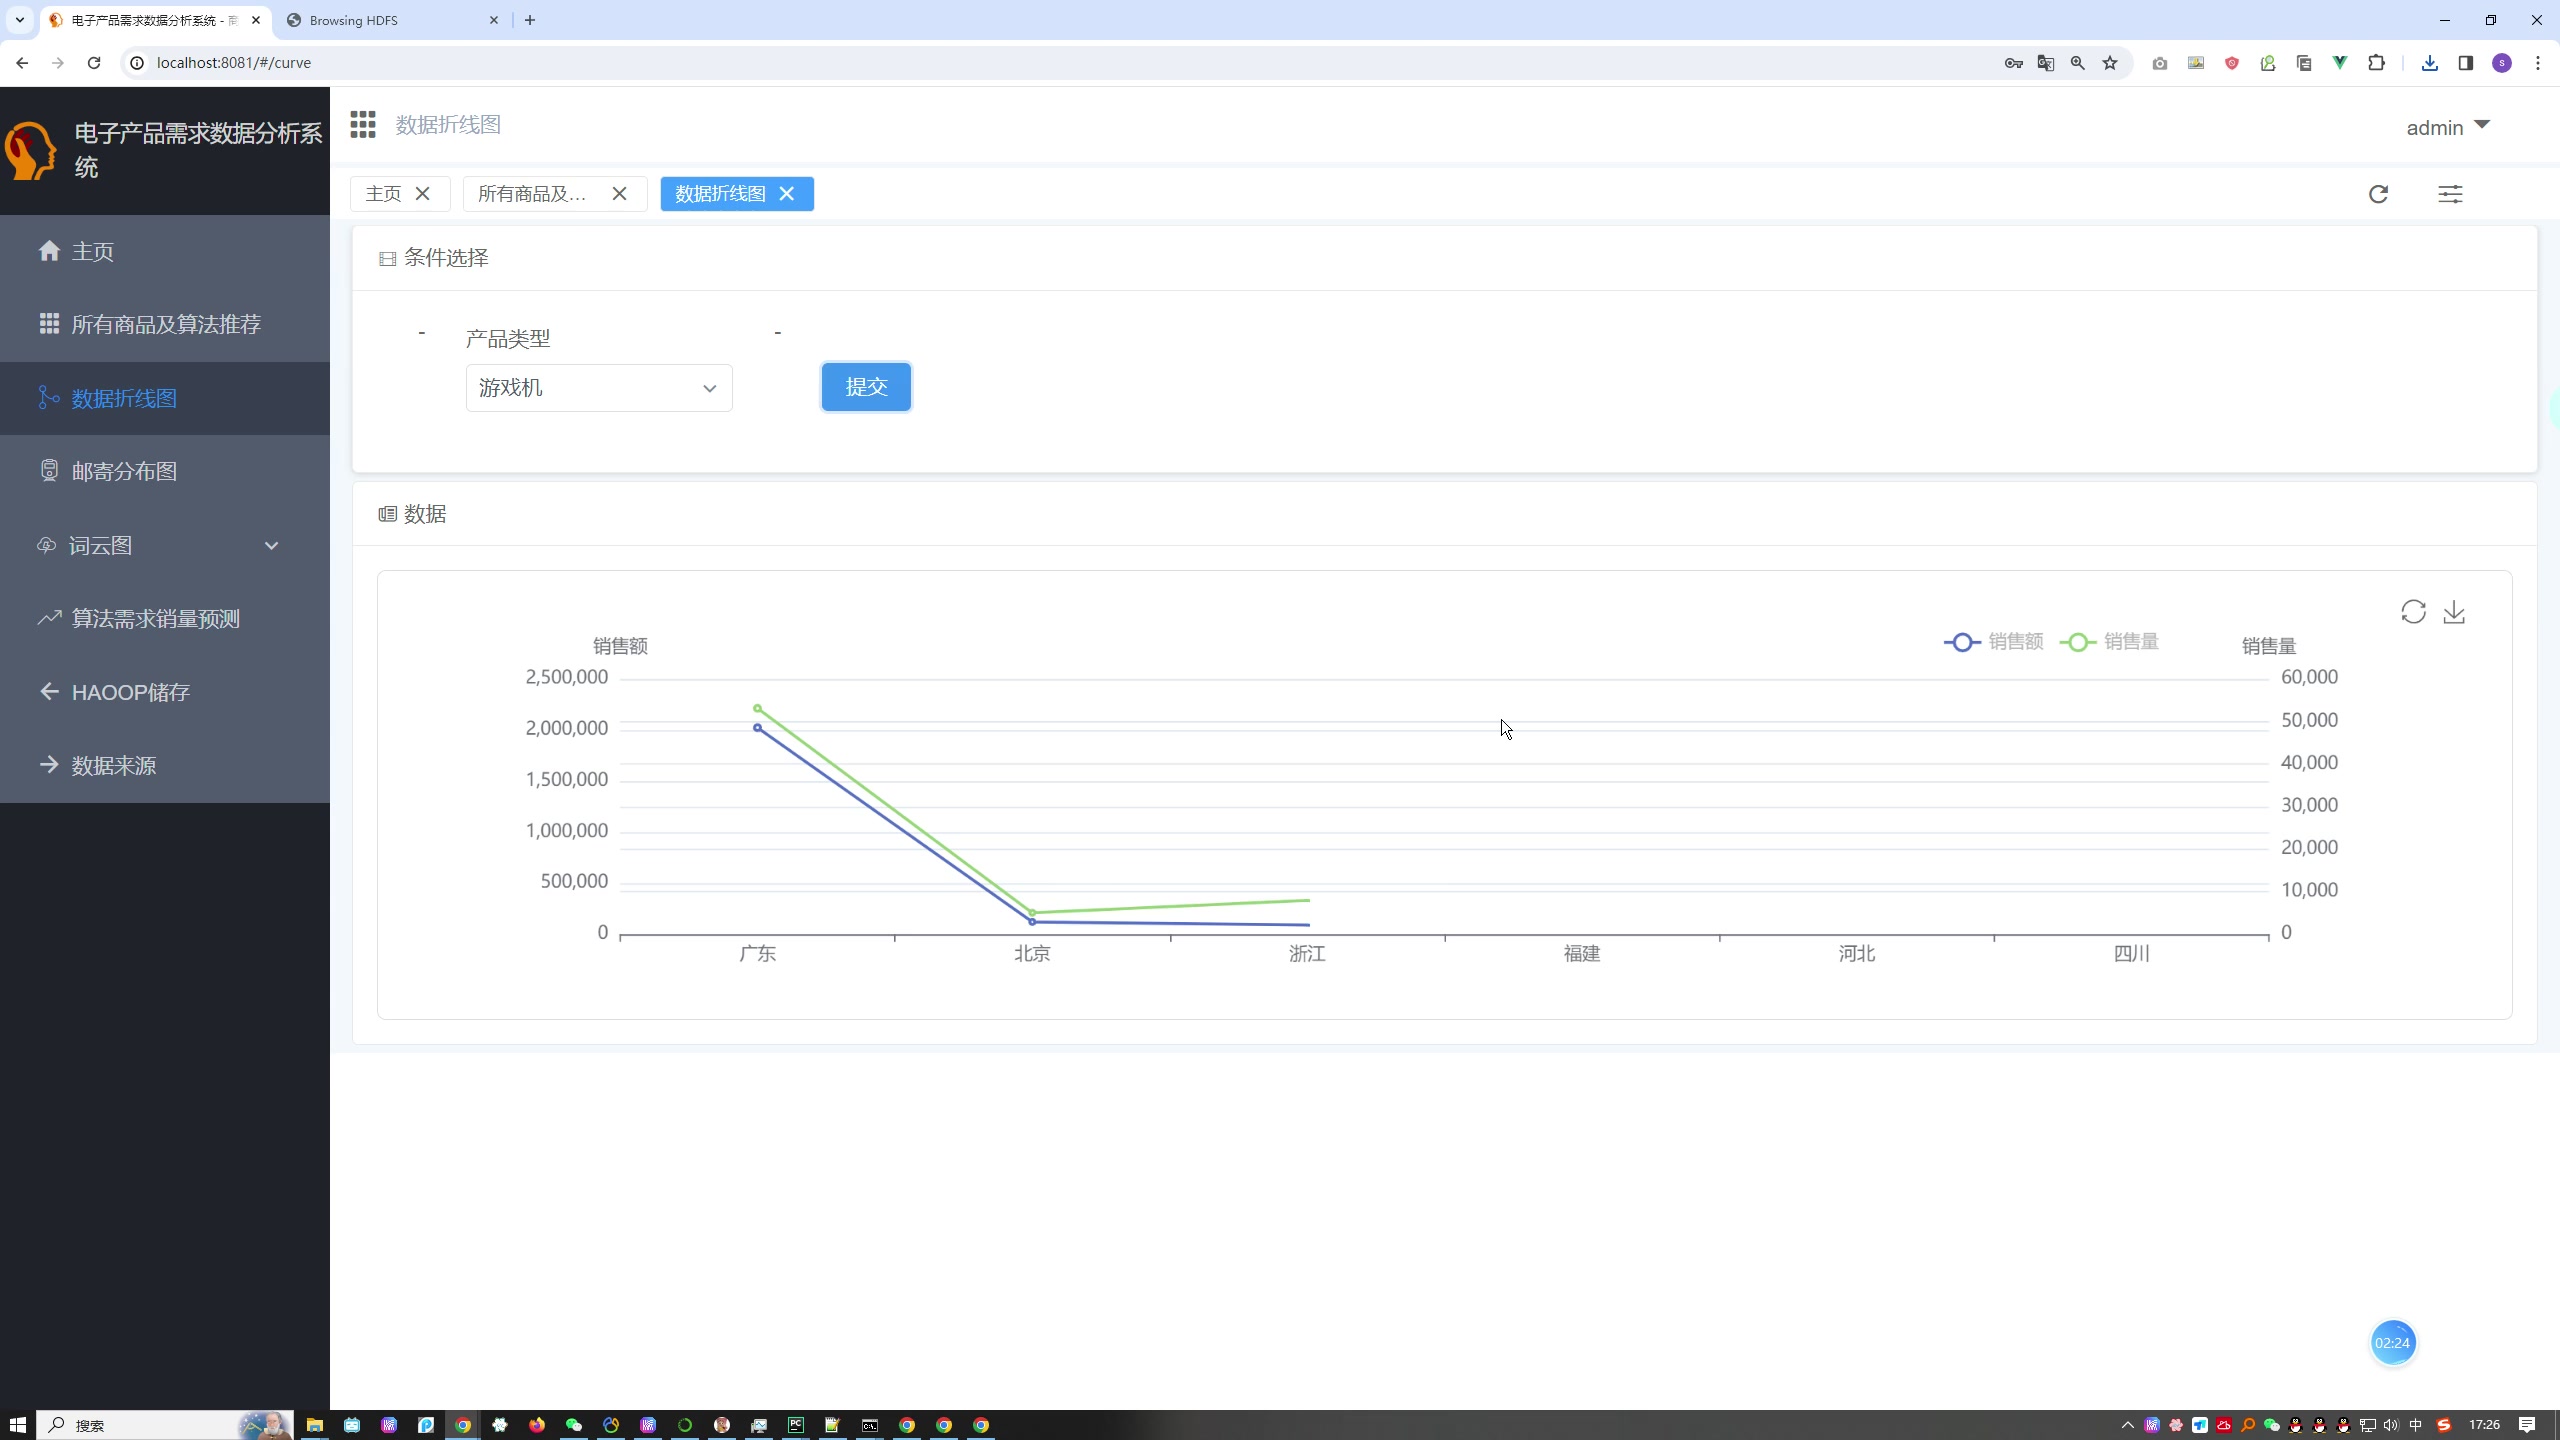Toggle the 销售量 legend series
Viewport: 2560px width, 1440px height.
[2109, 642]
